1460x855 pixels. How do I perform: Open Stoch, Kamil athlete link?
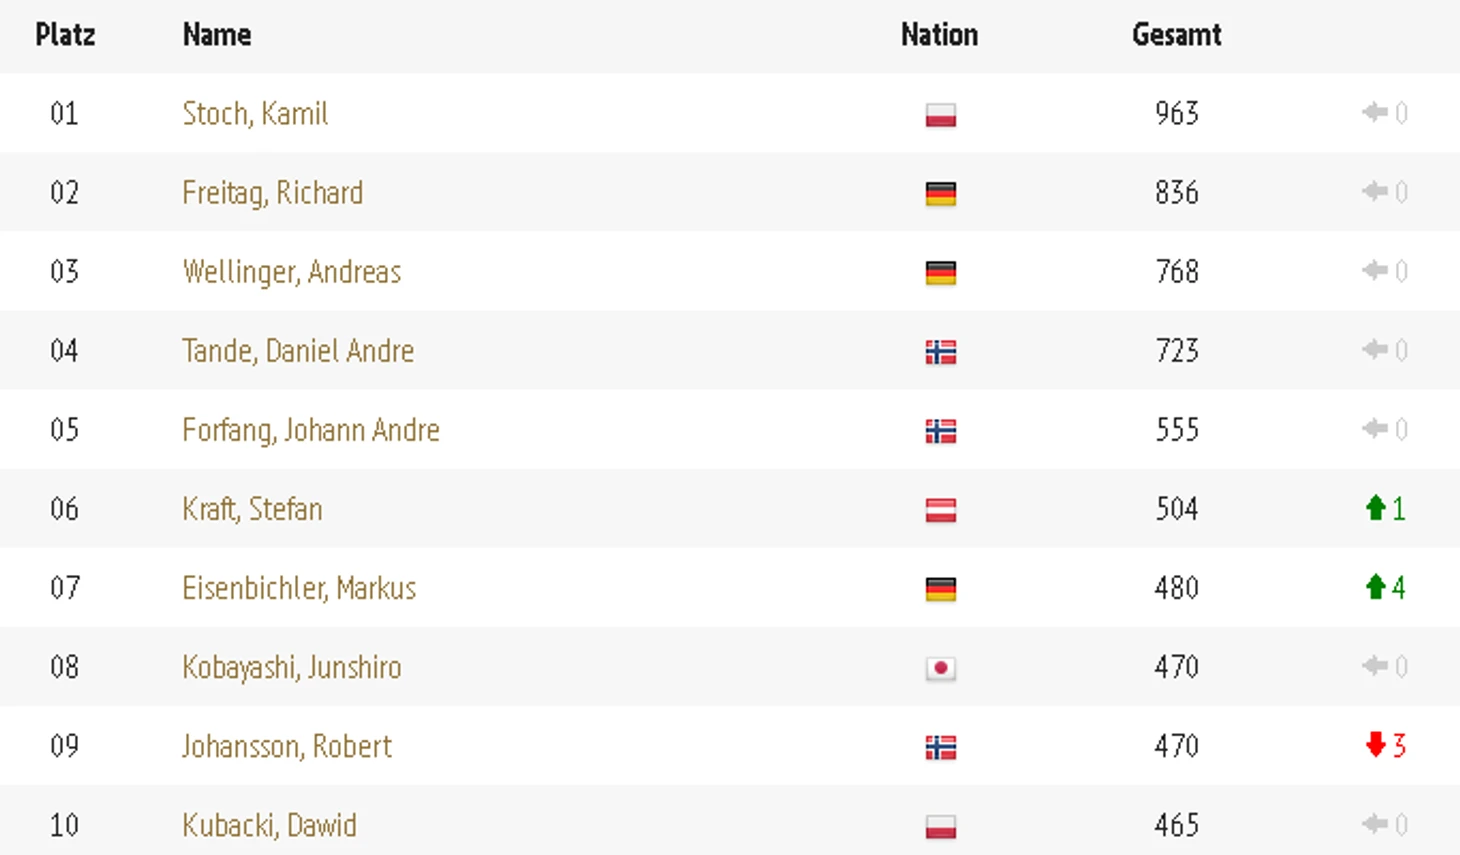coord(255,114)
